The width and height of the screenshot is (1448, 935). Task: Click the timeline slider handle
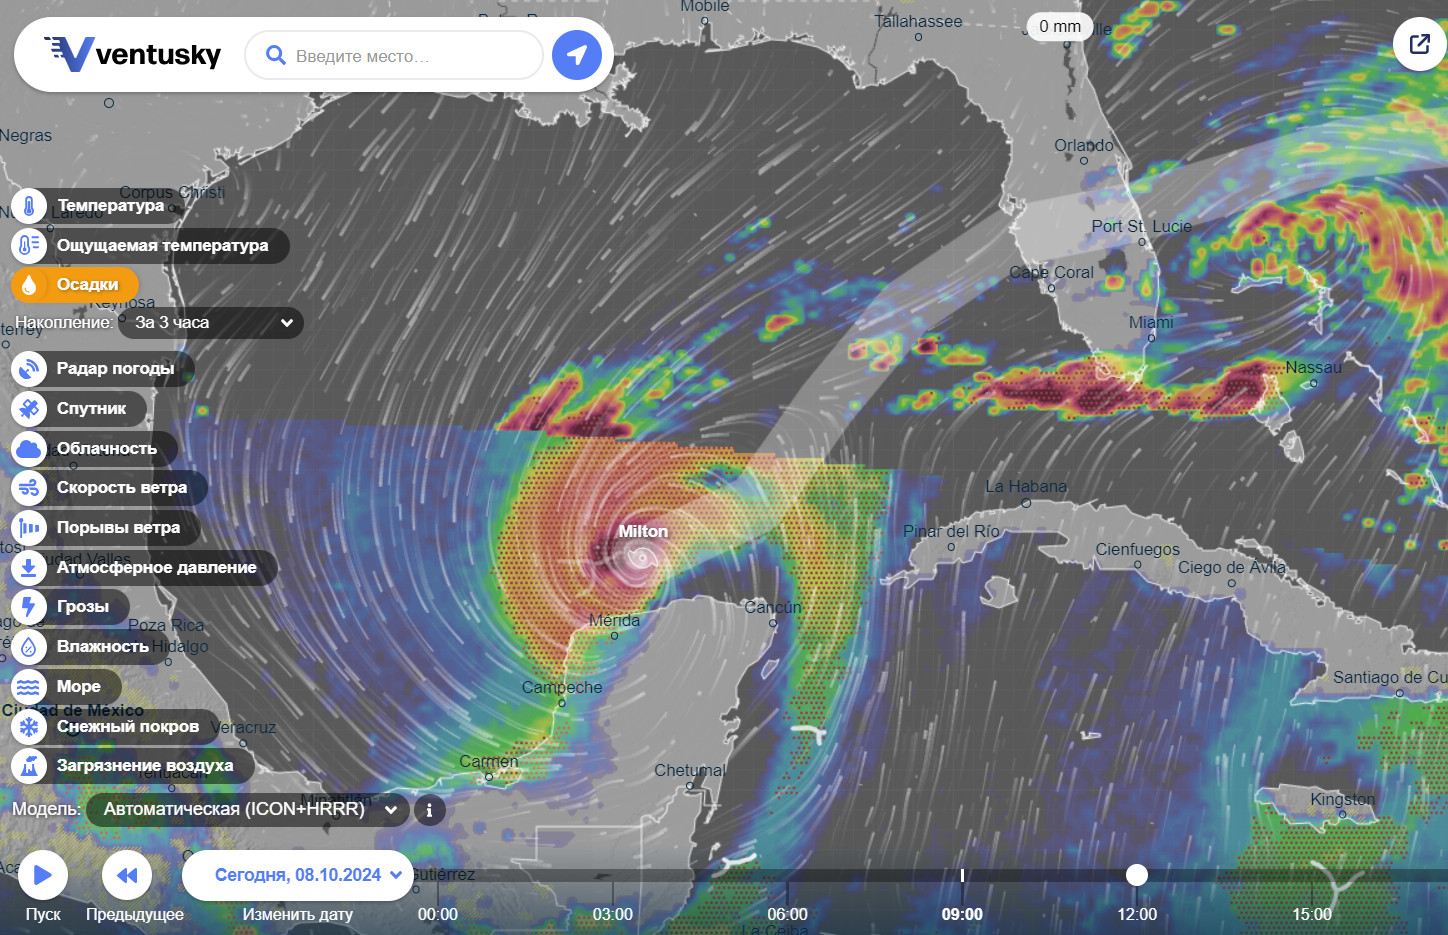(1137, 875)
